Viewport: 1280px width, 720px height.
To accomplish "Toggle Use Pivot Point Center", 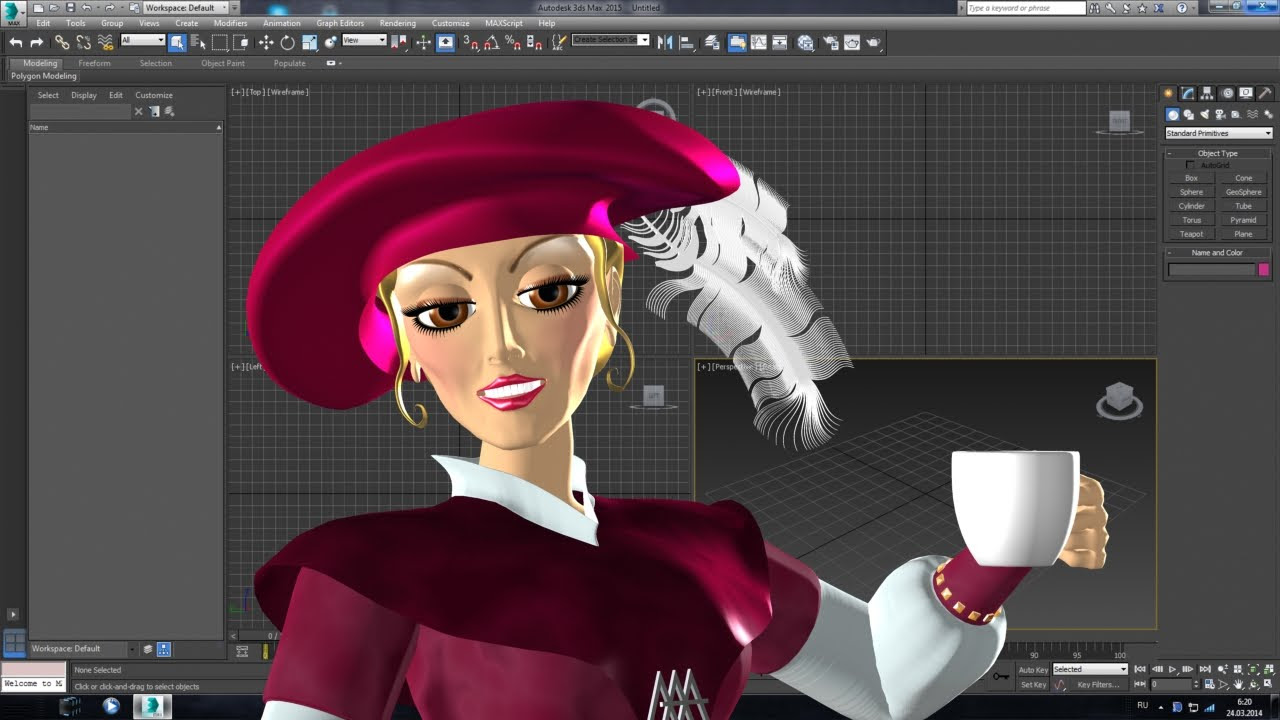I will click(x=400, y=42).
